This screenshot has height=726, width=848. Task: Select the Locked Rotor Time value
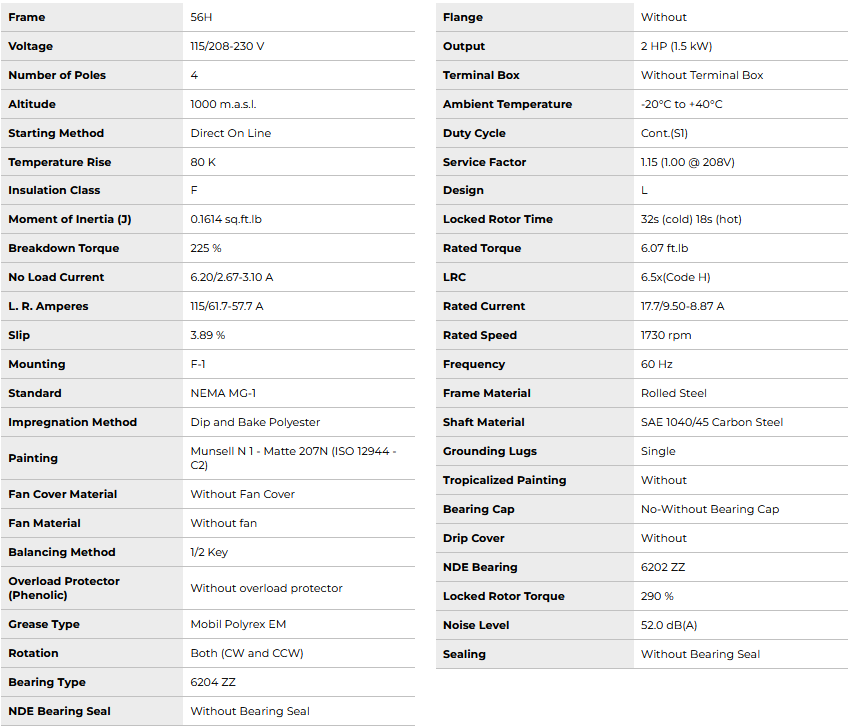(x=691, y=219)
